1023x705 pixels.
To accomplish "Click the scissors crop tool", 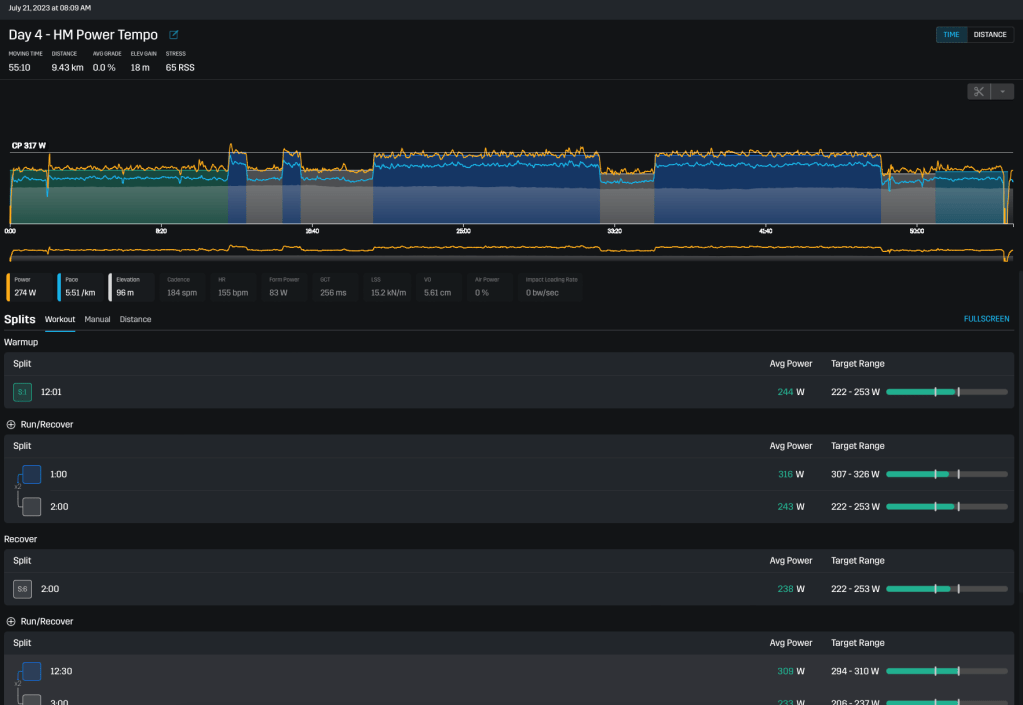I will [x=979, y=91].
